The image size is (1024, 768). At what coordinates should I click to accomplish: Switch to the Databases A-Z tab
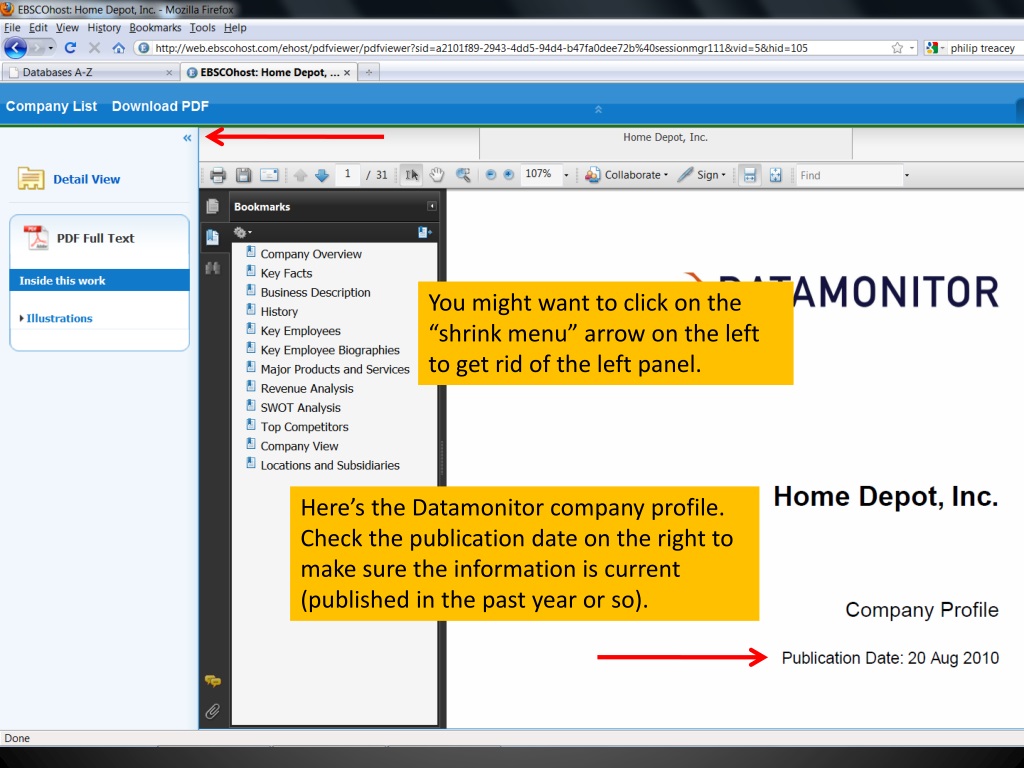90,72
